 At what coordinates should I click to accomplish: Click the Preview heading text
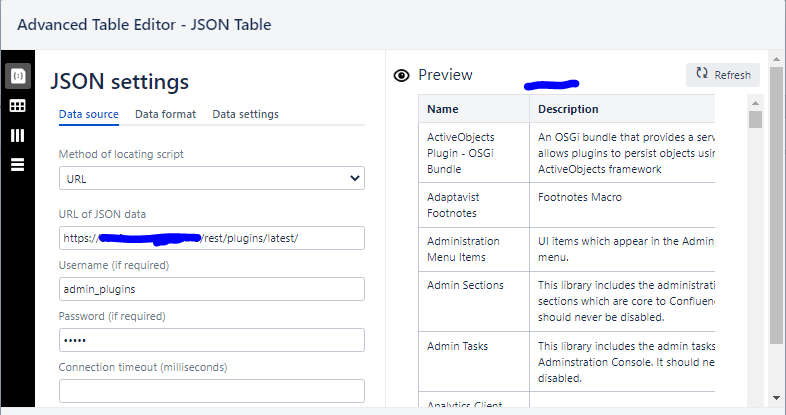pyautogui.click(x=445, y=75)
